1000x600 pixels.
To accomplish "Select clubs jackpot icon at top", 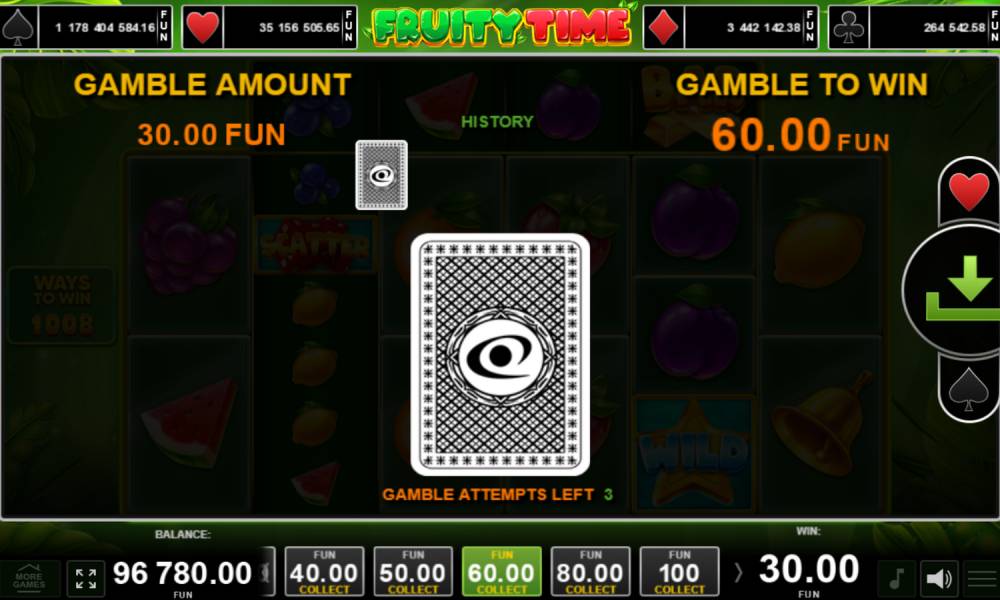I will 849,27.
